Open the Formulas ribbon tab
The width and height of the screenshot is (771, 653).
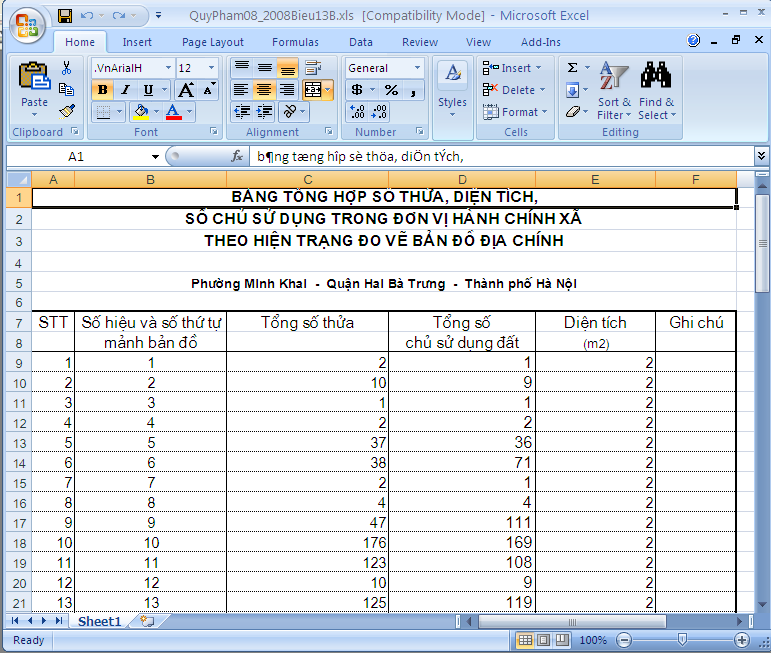tap(295, 42)
